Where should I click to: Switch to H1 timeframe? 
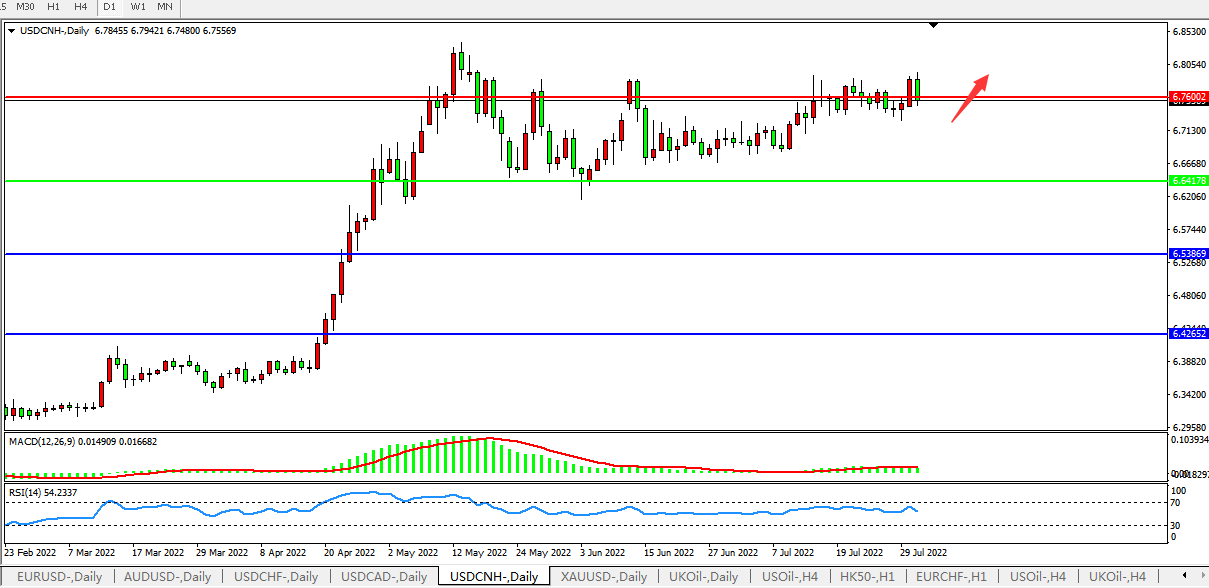click(x=54, y=7)
